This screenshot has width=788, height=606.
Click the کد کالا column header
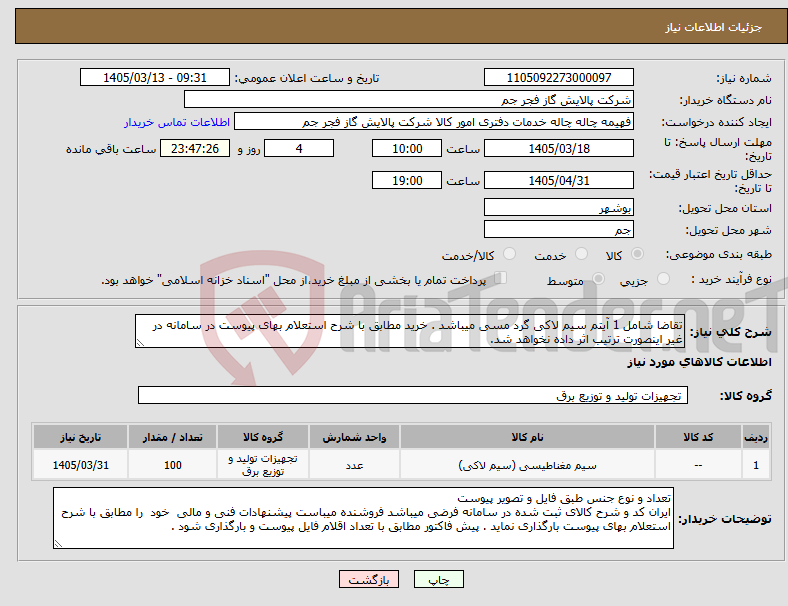[x=698, y=437]
